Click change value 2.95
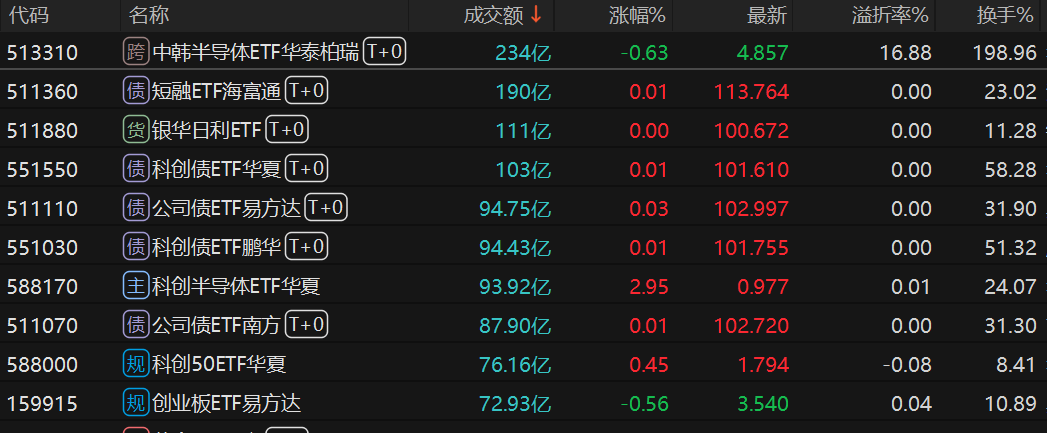The width and height of the screenshot is (1047, 433). (649, 287)
